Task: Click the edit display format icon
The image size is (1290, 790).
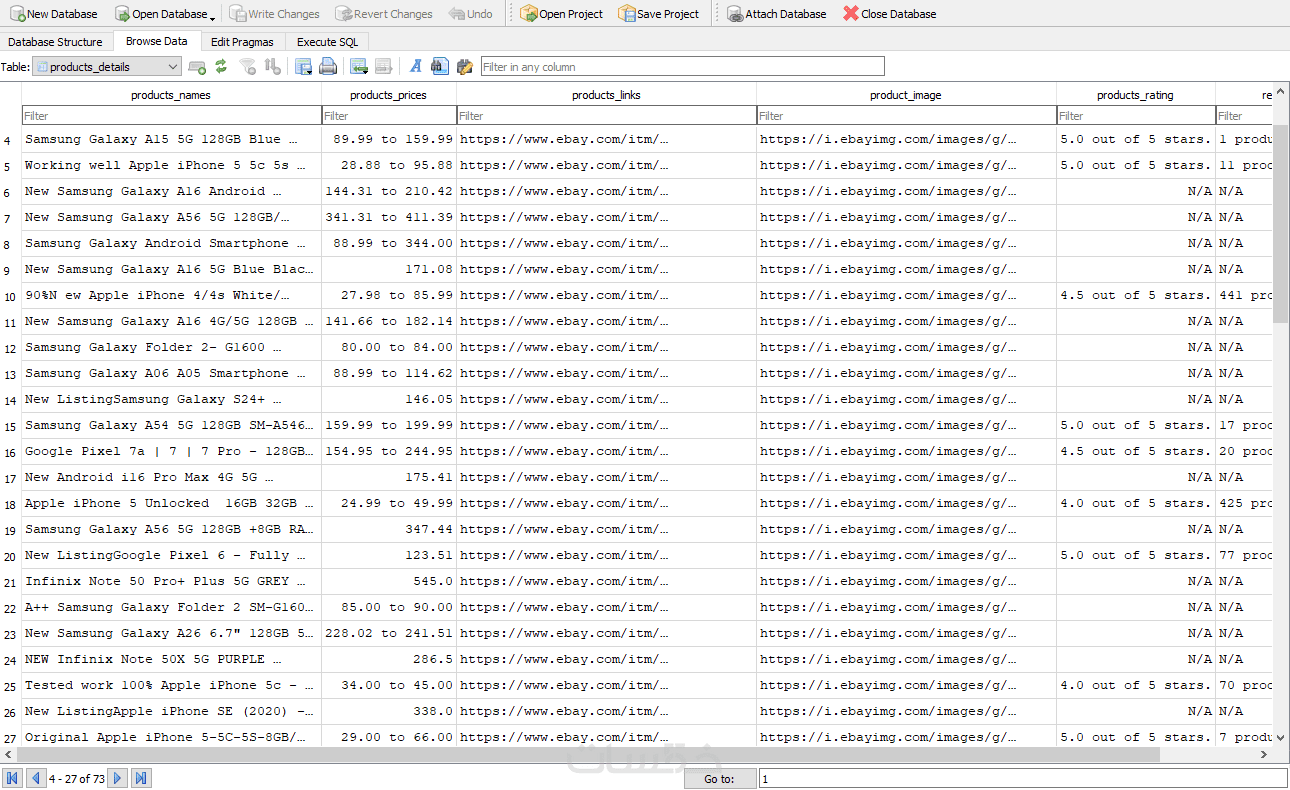Action: tap(465, 67)
